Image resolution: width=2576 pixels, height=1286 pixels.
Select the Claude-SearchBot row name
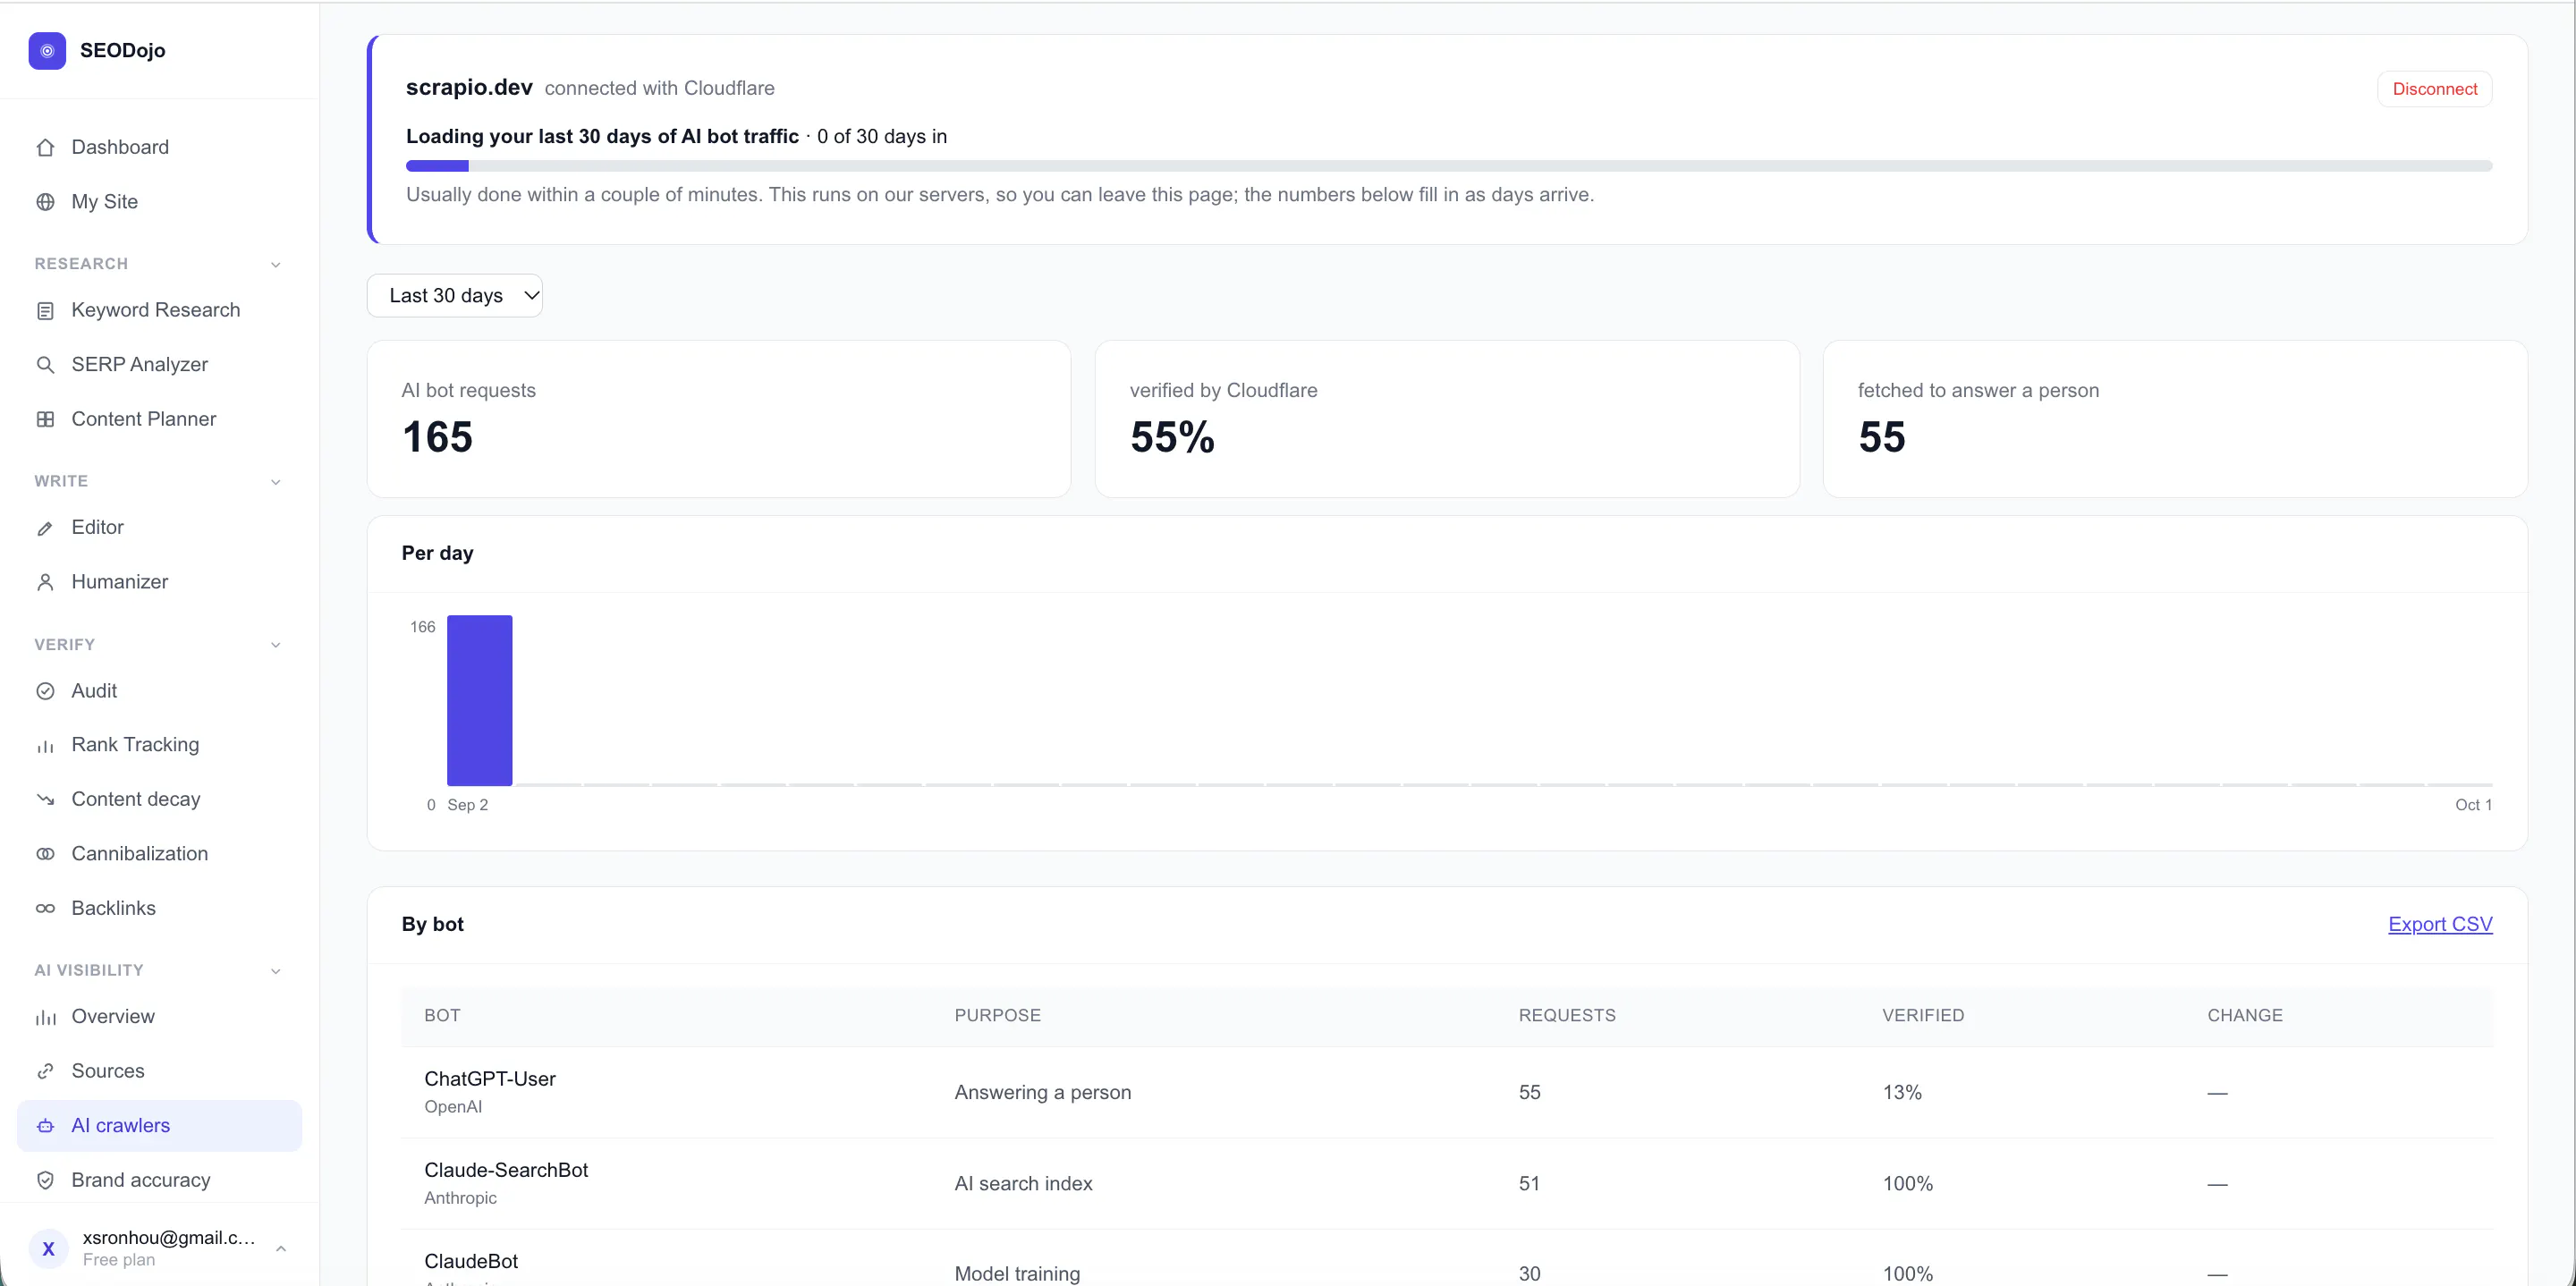click(506, 1170)
